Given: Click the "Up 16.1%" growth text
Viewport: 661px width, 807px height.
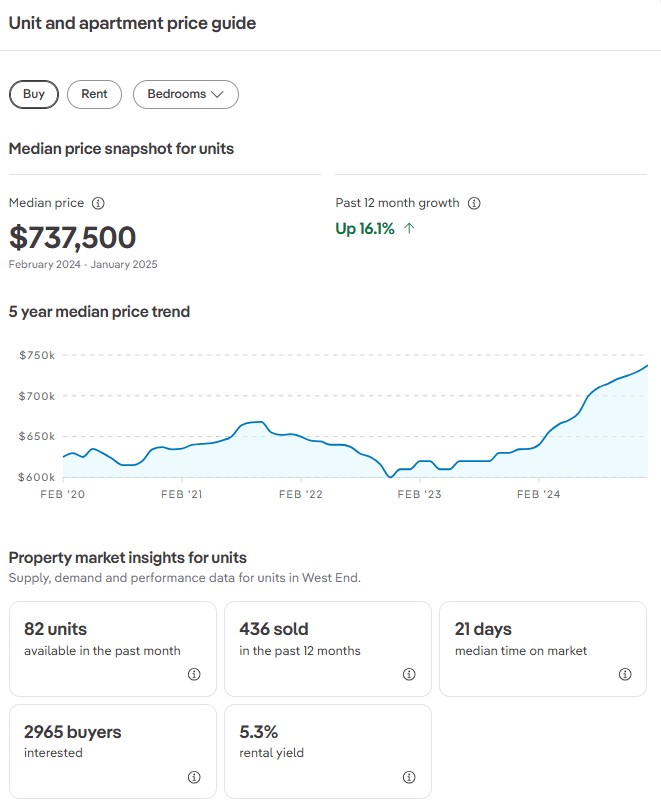Looking at the screenshot, I should click(x=365, y=229).
